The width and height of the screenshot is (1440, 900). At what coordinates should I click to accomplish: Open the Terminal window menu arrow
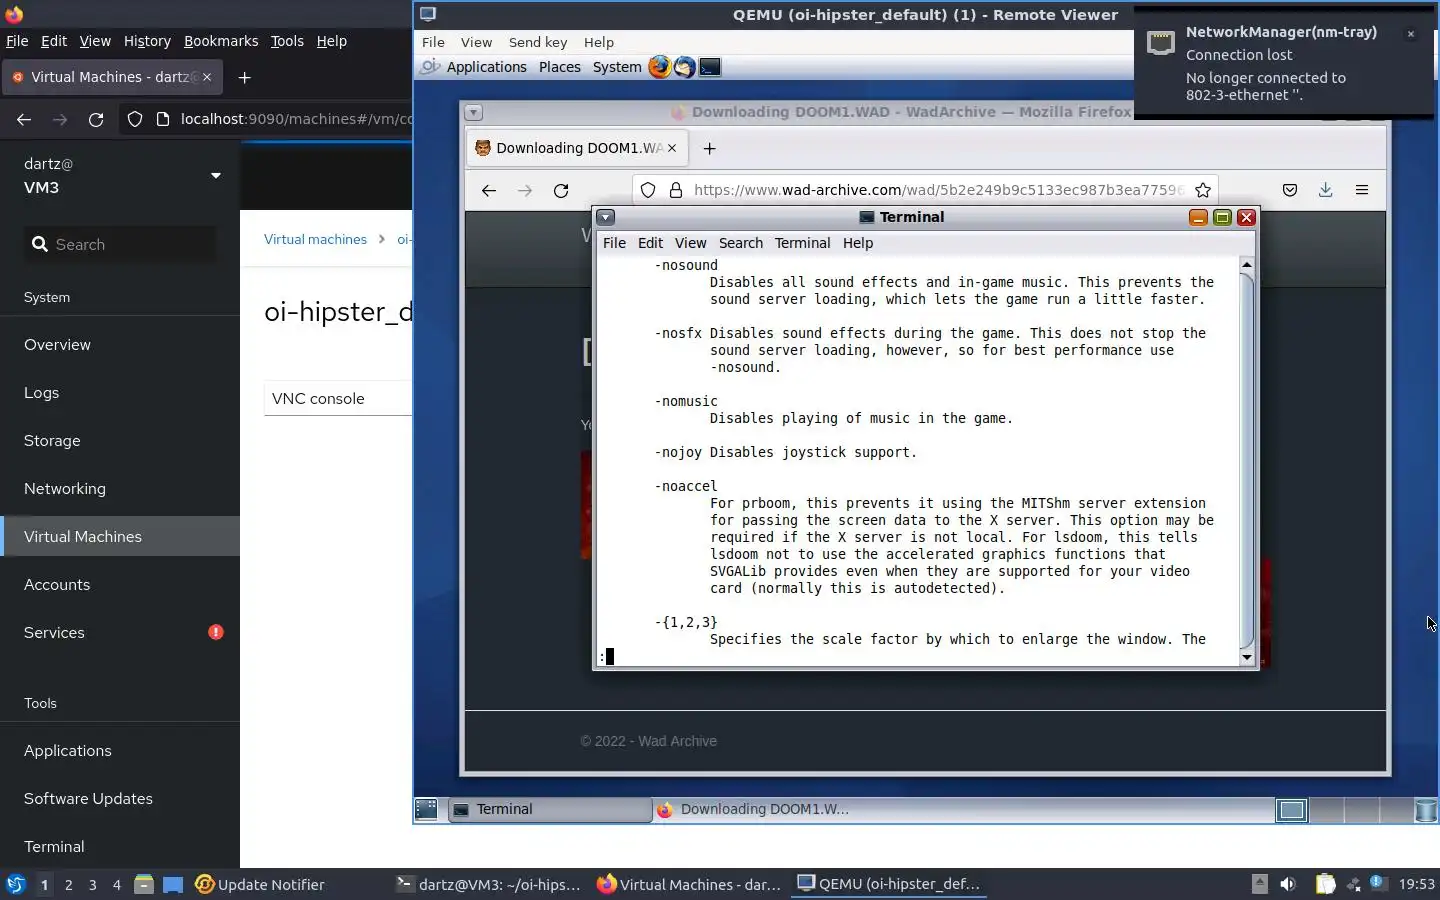(x=606, y=217)
